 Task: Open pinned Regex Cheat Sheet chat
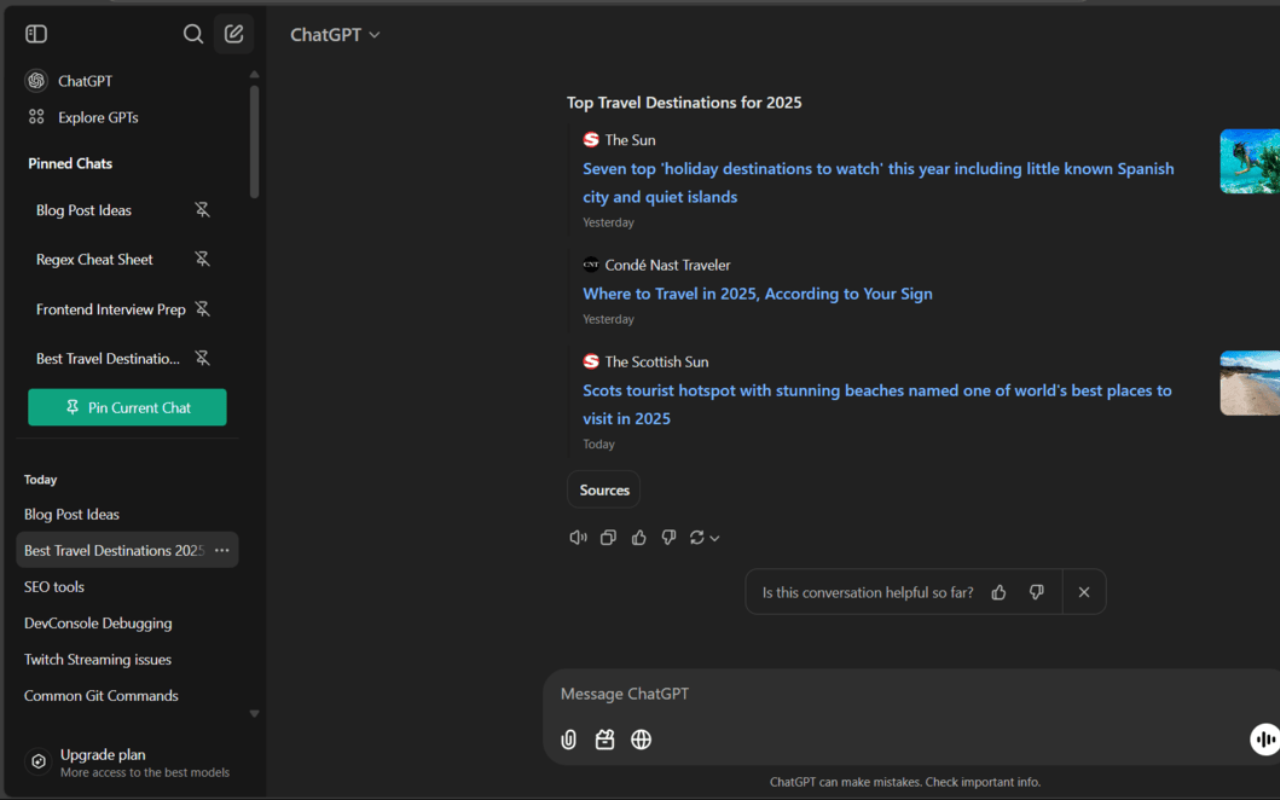point(95,259)
